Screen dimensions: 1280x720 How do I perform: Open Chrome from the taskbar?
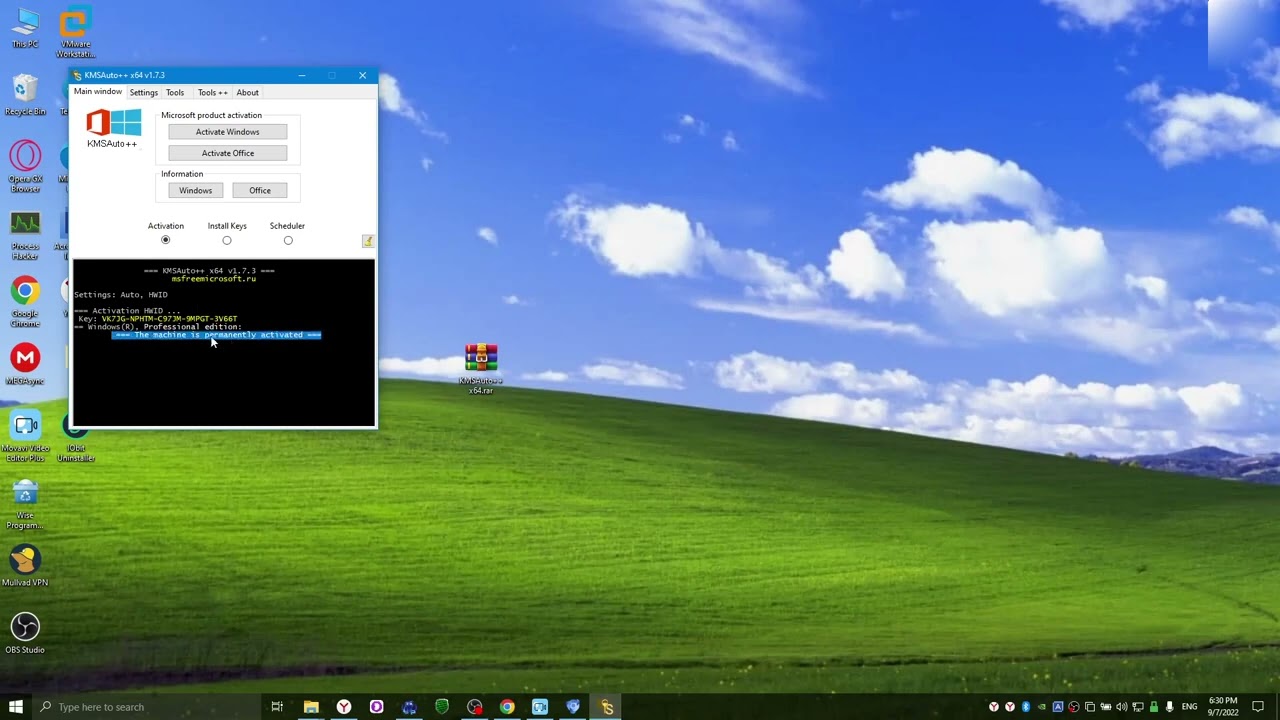pos(507,707)
